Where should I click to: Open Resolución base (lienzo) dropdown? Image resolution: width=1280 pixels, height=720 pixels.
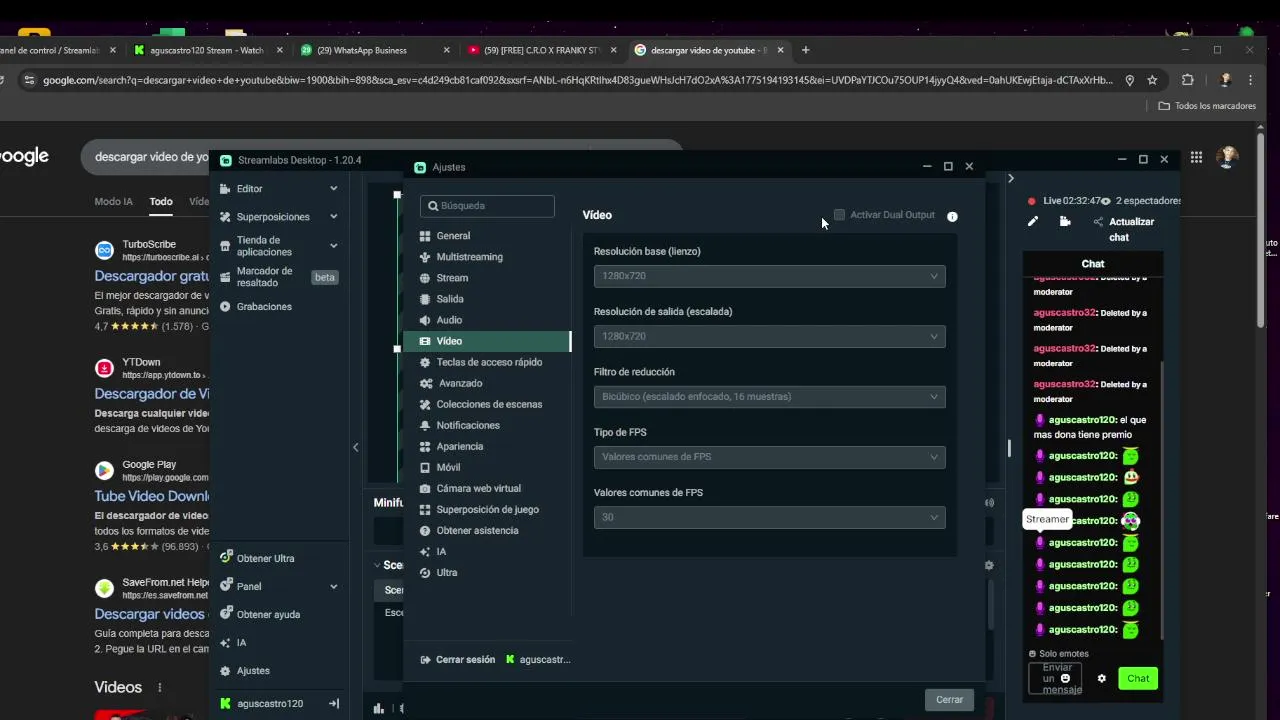769,276
